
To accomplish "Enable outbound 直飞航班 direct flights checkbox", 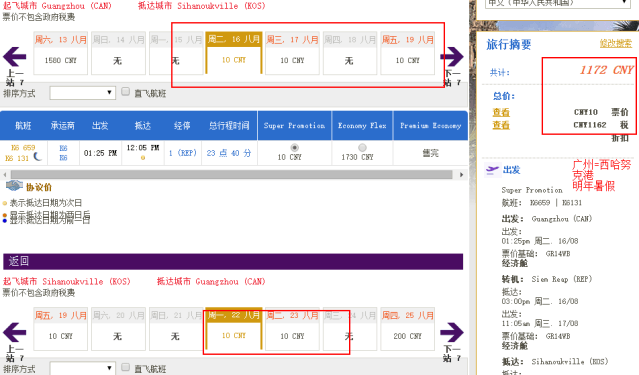I will click(x=126, y=91).
